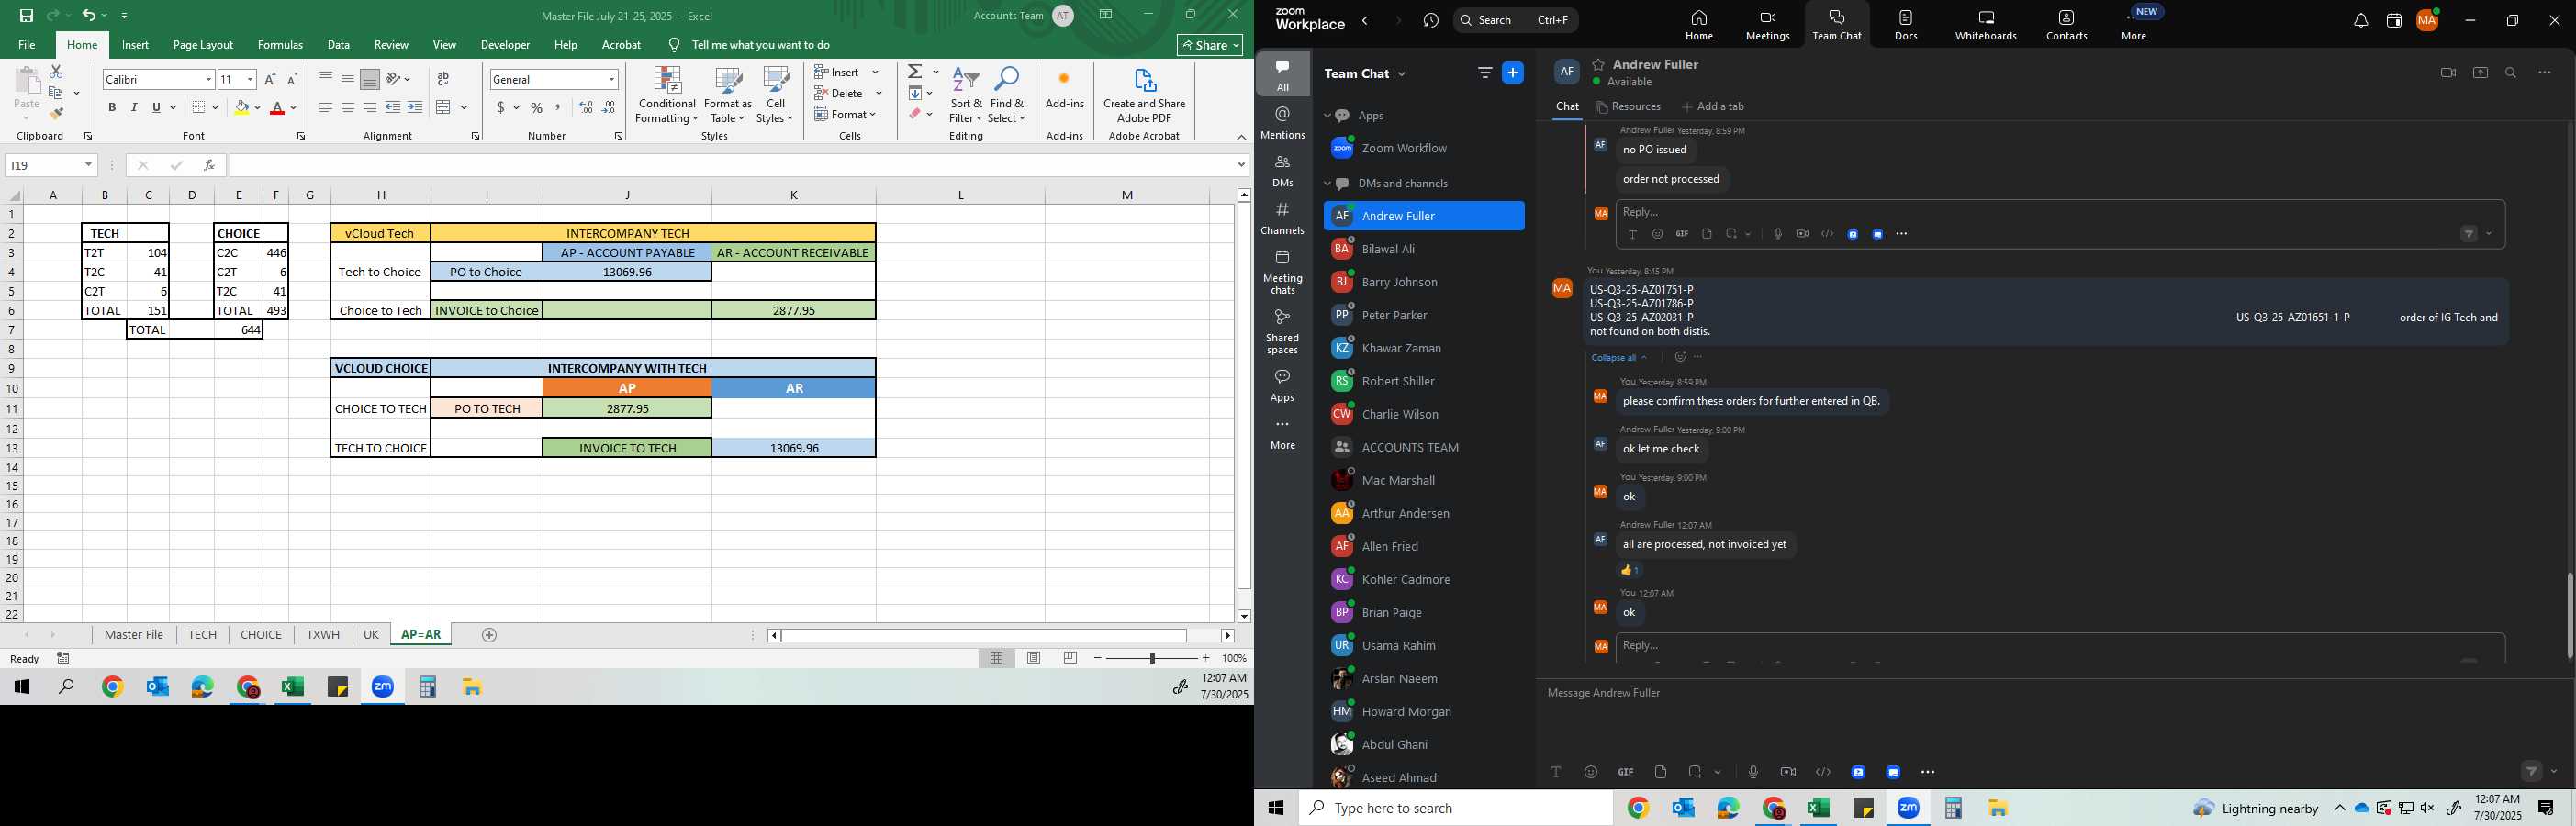Collapse the DMs and channels section
Viewport: 2576px width, 826px height.
[x=1327, y=184]
